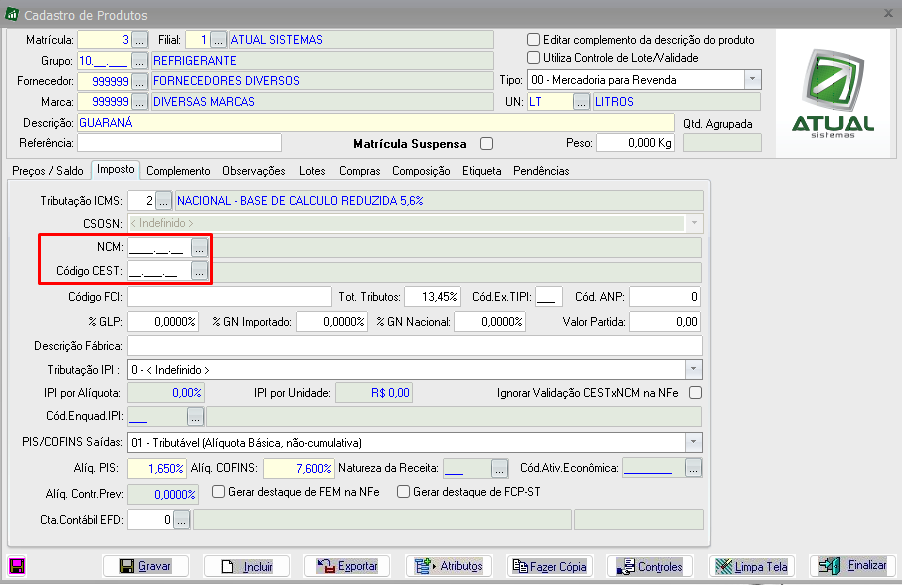Viewport: 902px width, 585px height.
Task: Click the NCM code input field
Action: pyautogui.click(x=159, y=247)
